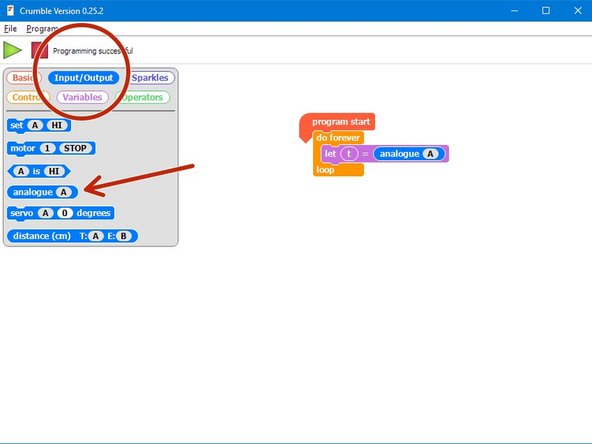The image size is (592, 444).
Task: Open the File menu
Action: [10, 29]
